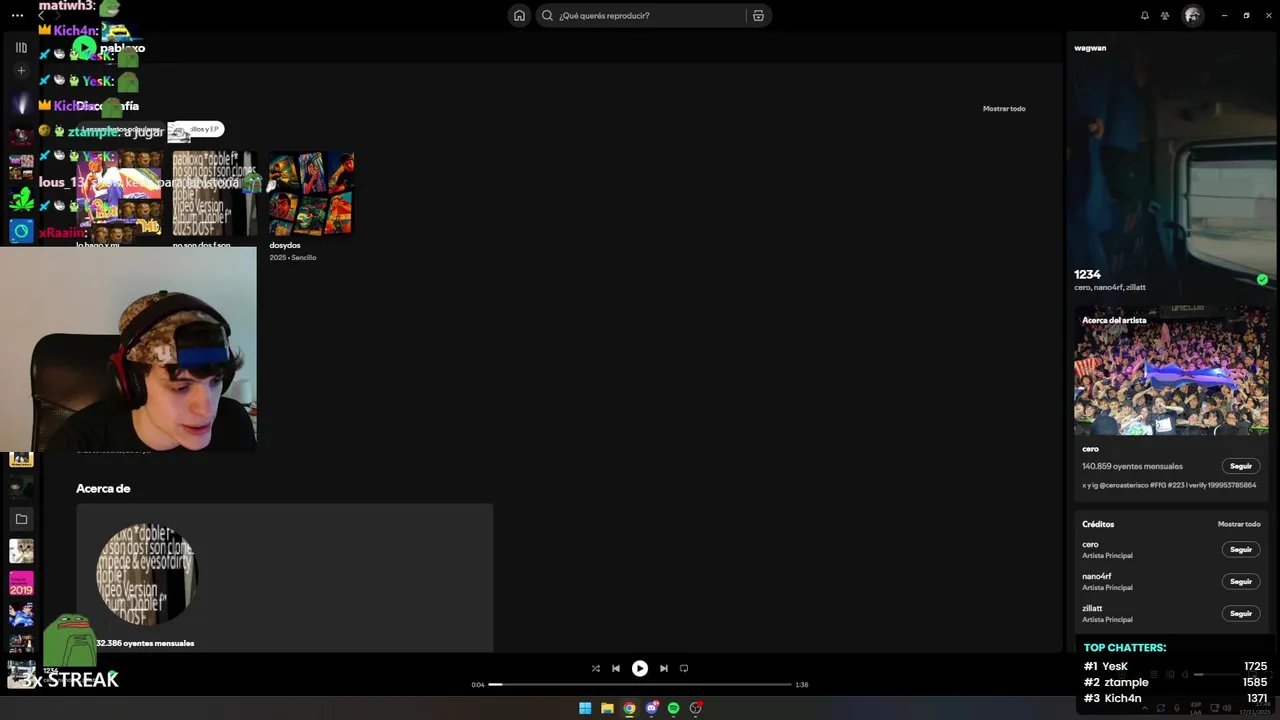
Task: Collapse Your Library sidebar icon
Action: 21,47
